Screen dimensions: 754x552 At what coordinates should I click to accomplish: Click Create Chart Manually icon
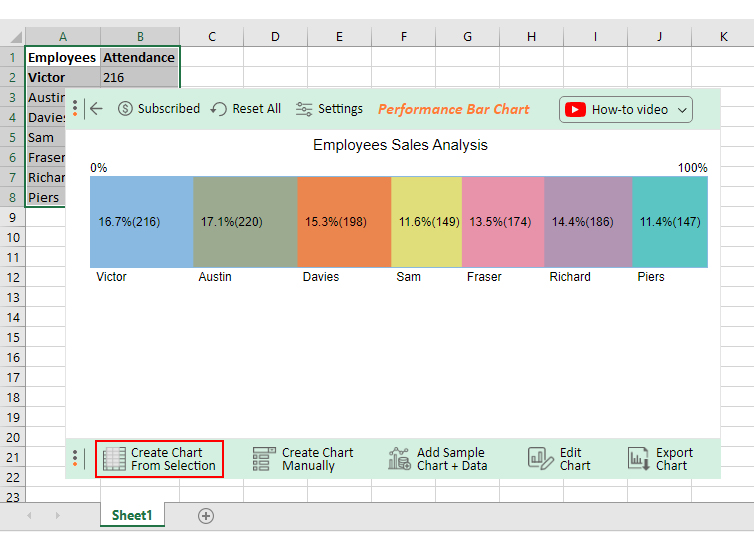[264, 459]
